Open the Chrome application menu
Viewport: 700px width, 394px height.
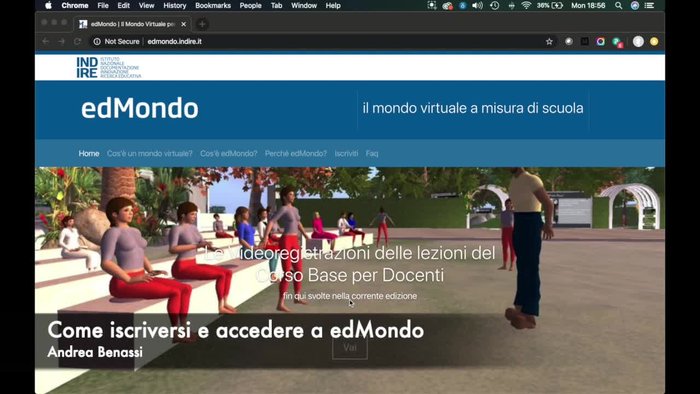[75, 5]
